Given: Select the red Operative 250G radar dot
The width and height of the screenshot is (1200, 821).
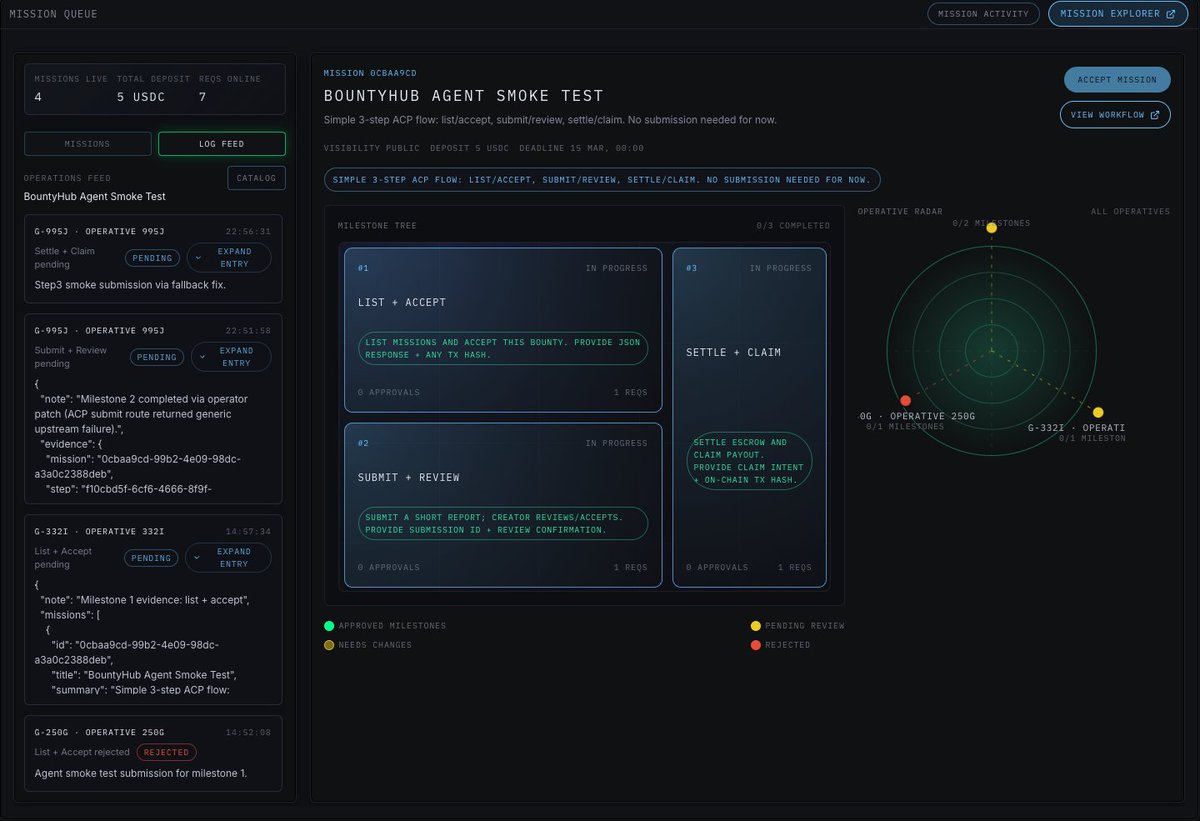Looking at the screenshot, I should [905, 400].
